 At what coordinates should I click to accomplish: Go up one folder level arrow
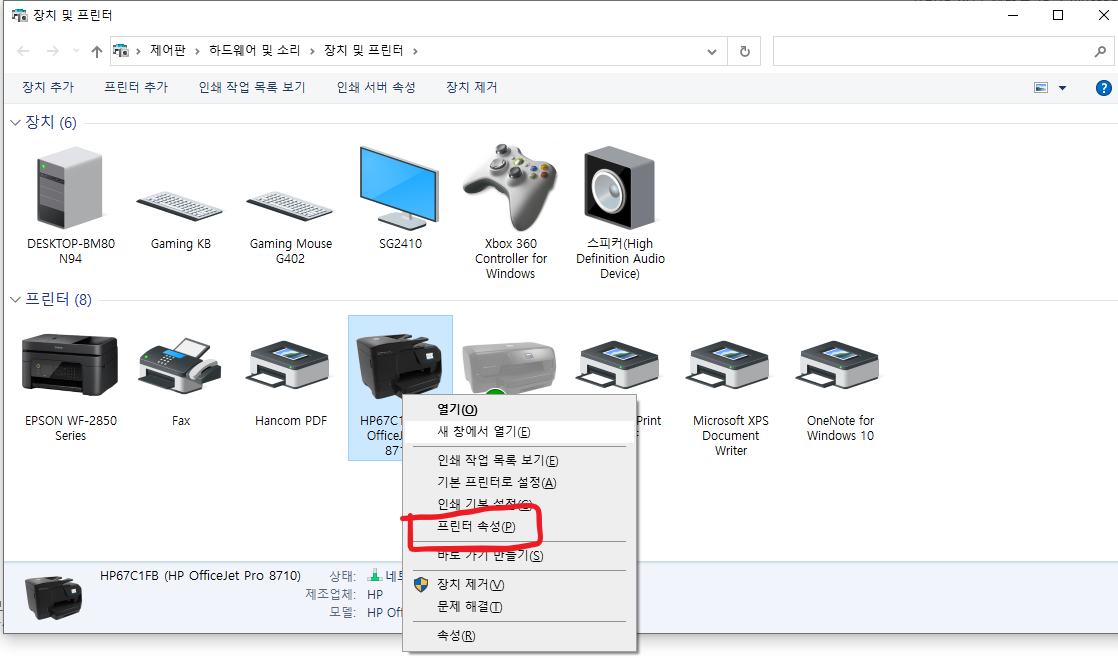tap(97, 51)
